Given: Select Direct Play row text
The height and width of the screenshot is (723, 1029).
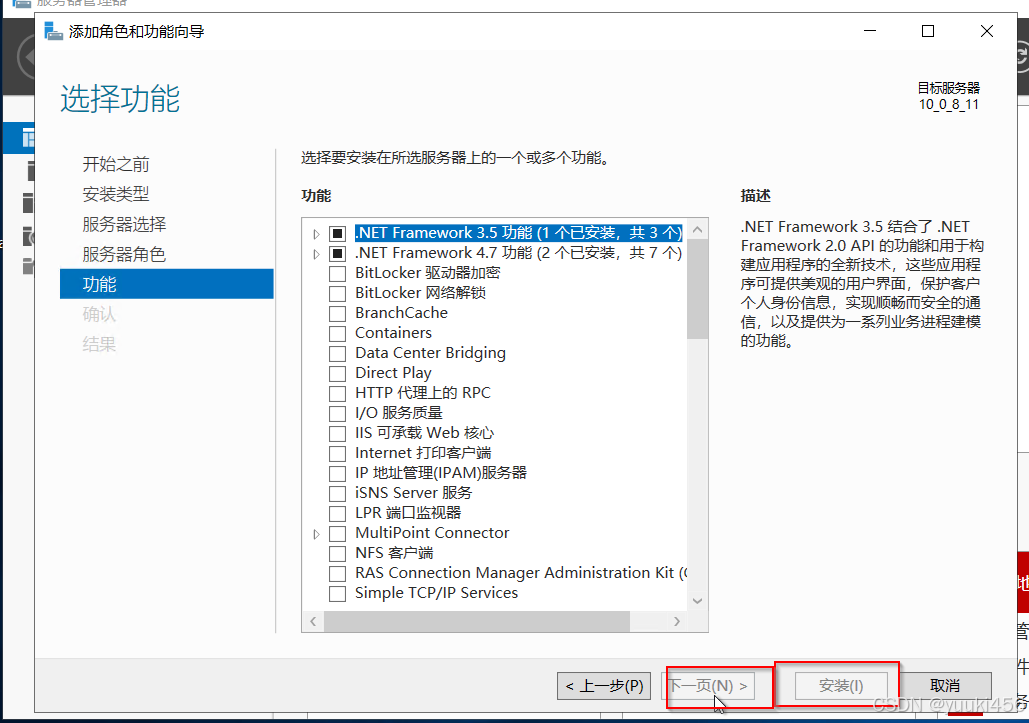Looking at the screenshot, I should (x=393, y=373).
